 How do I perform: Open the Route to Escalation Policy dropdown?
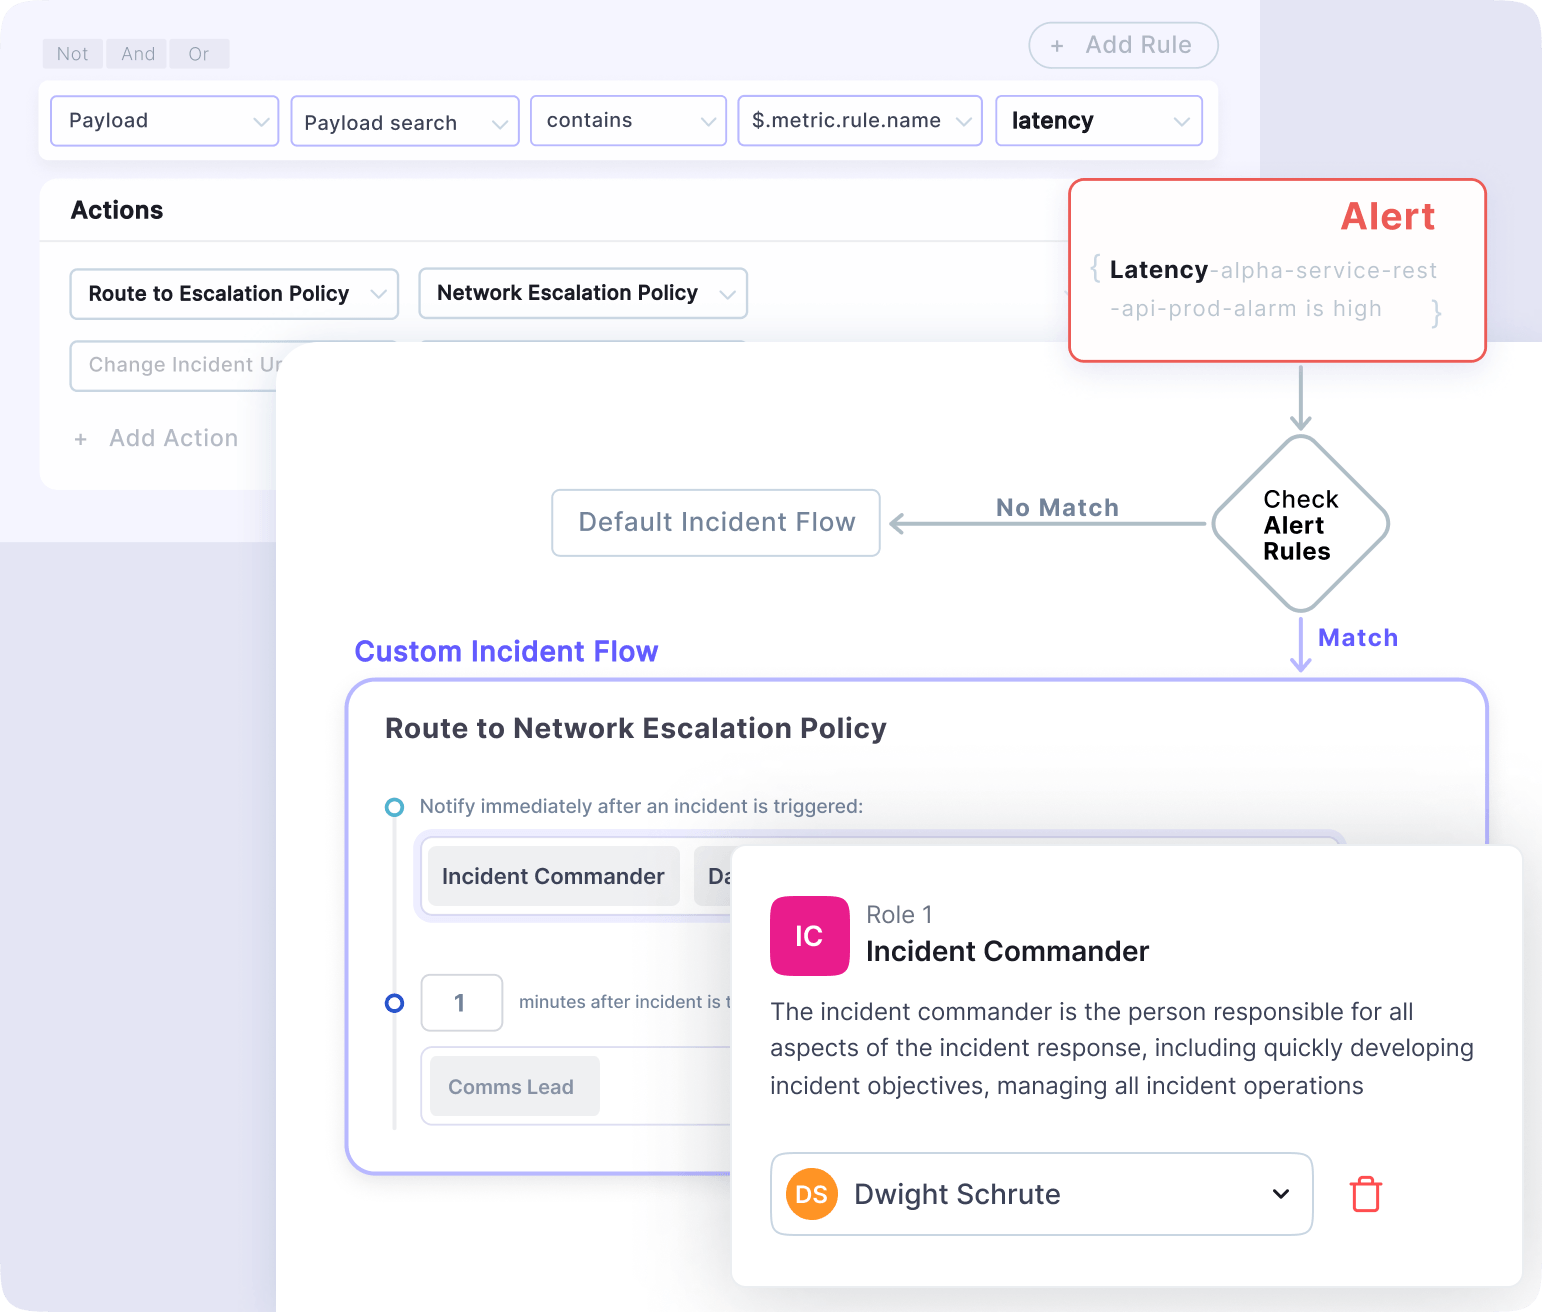(233, 293)
